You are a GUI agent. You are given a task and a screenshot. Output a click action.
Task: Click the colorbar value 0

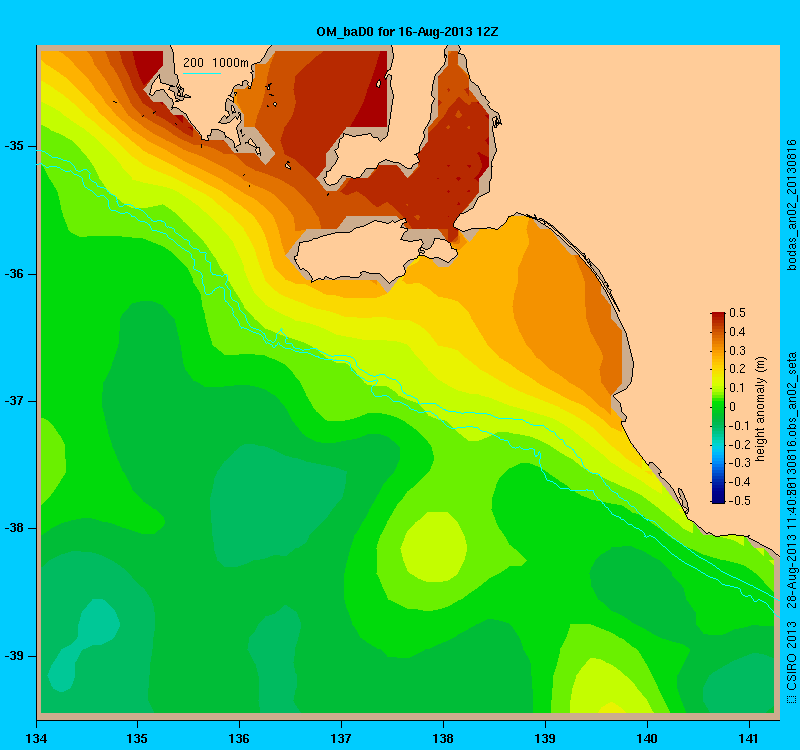click(733, 407)
